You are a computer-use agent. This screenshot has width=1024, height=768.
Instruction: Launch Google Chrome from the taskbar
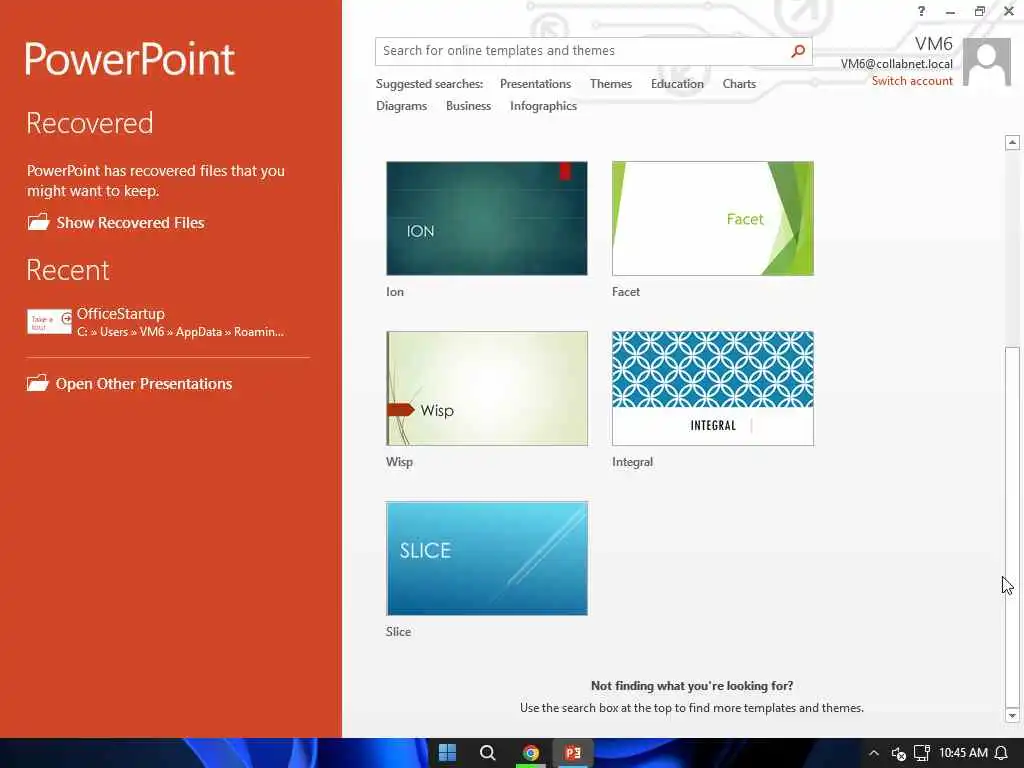[x=530, y=753]
